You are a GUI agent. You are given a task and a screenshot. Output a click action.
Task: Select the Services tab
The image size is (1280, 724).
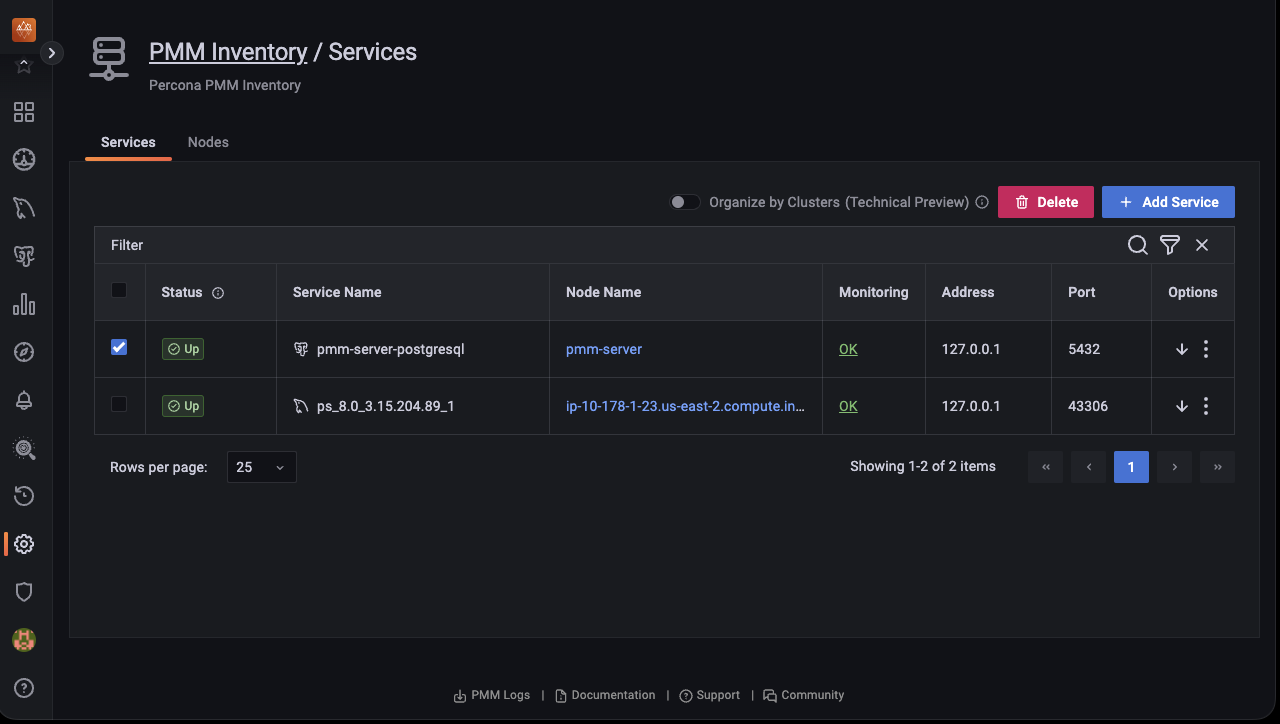(128, 142)
